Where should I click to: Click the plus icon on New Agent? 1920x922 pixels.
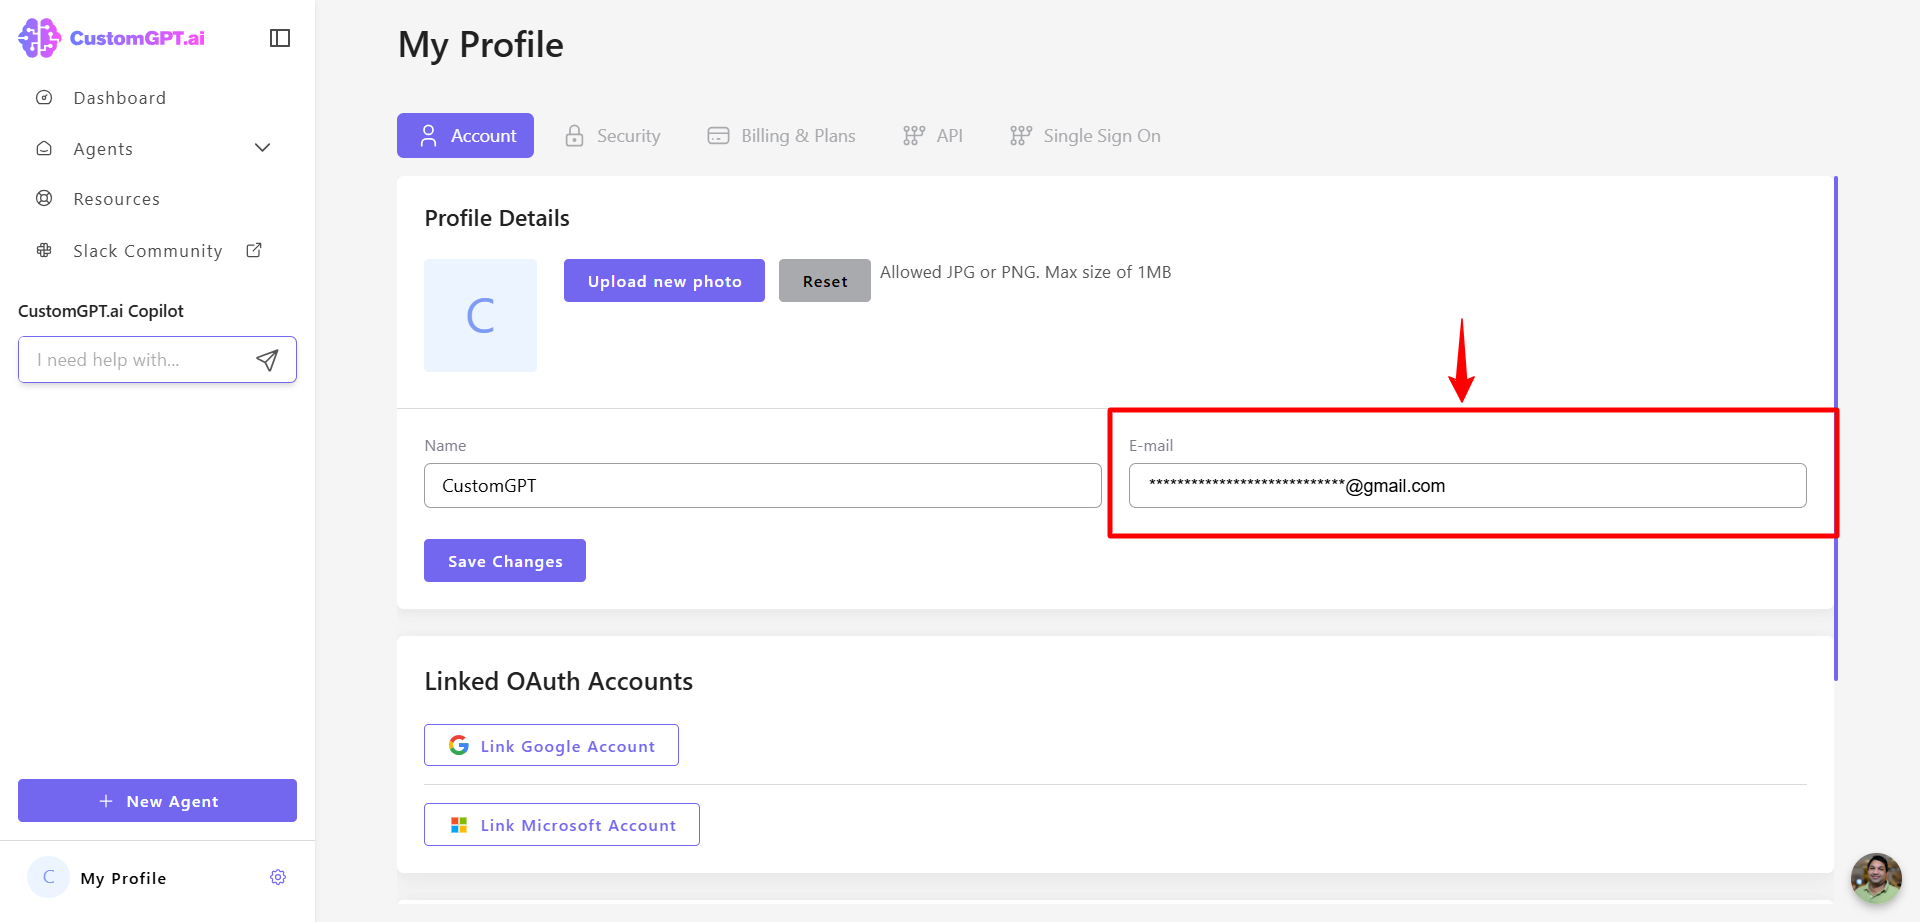click(106, 801)
